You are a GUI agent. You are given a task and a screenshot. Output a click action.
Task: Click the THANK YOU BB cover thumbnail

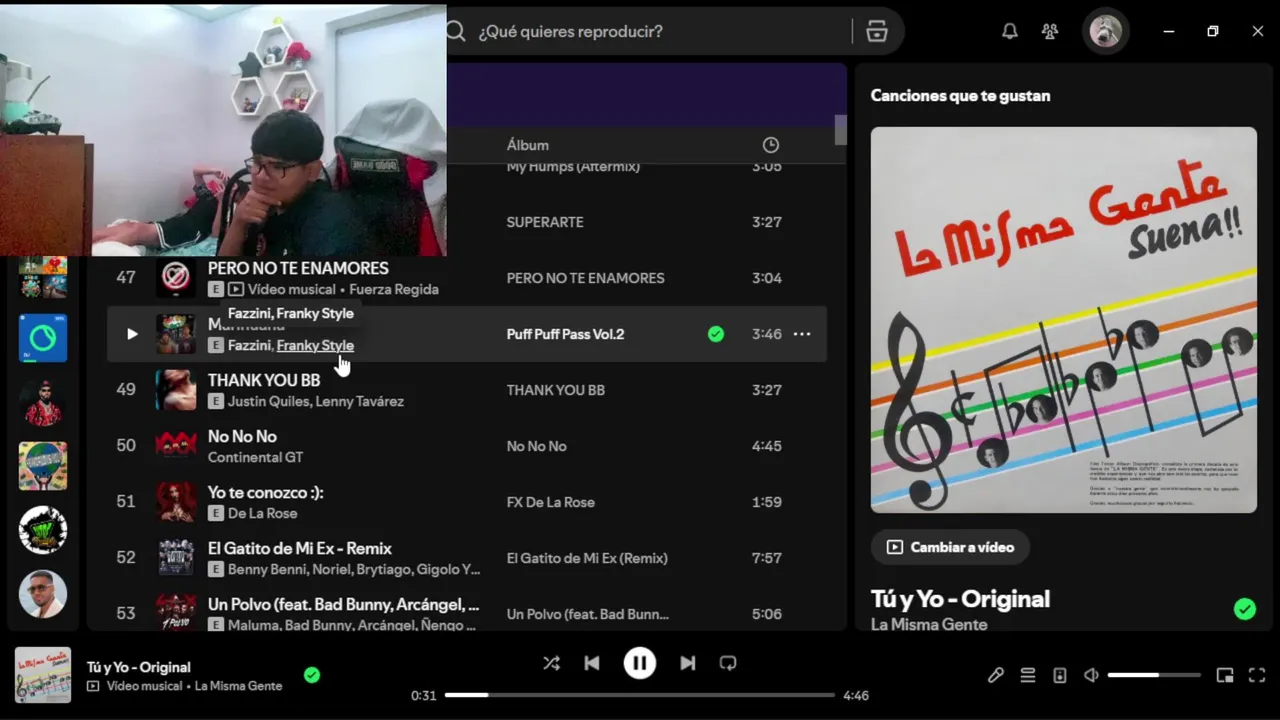pos(176,390)
